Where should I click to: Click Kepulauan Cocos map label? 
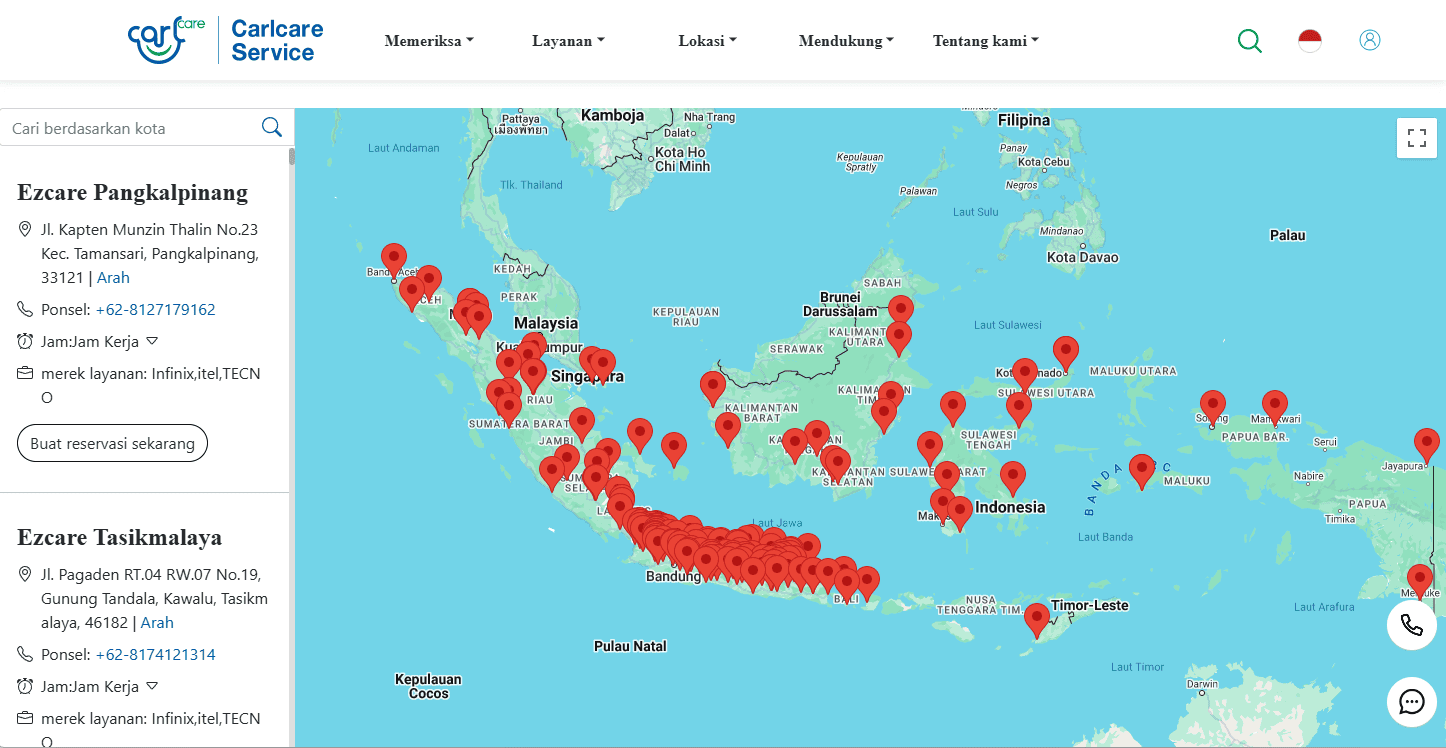(429, 686)
